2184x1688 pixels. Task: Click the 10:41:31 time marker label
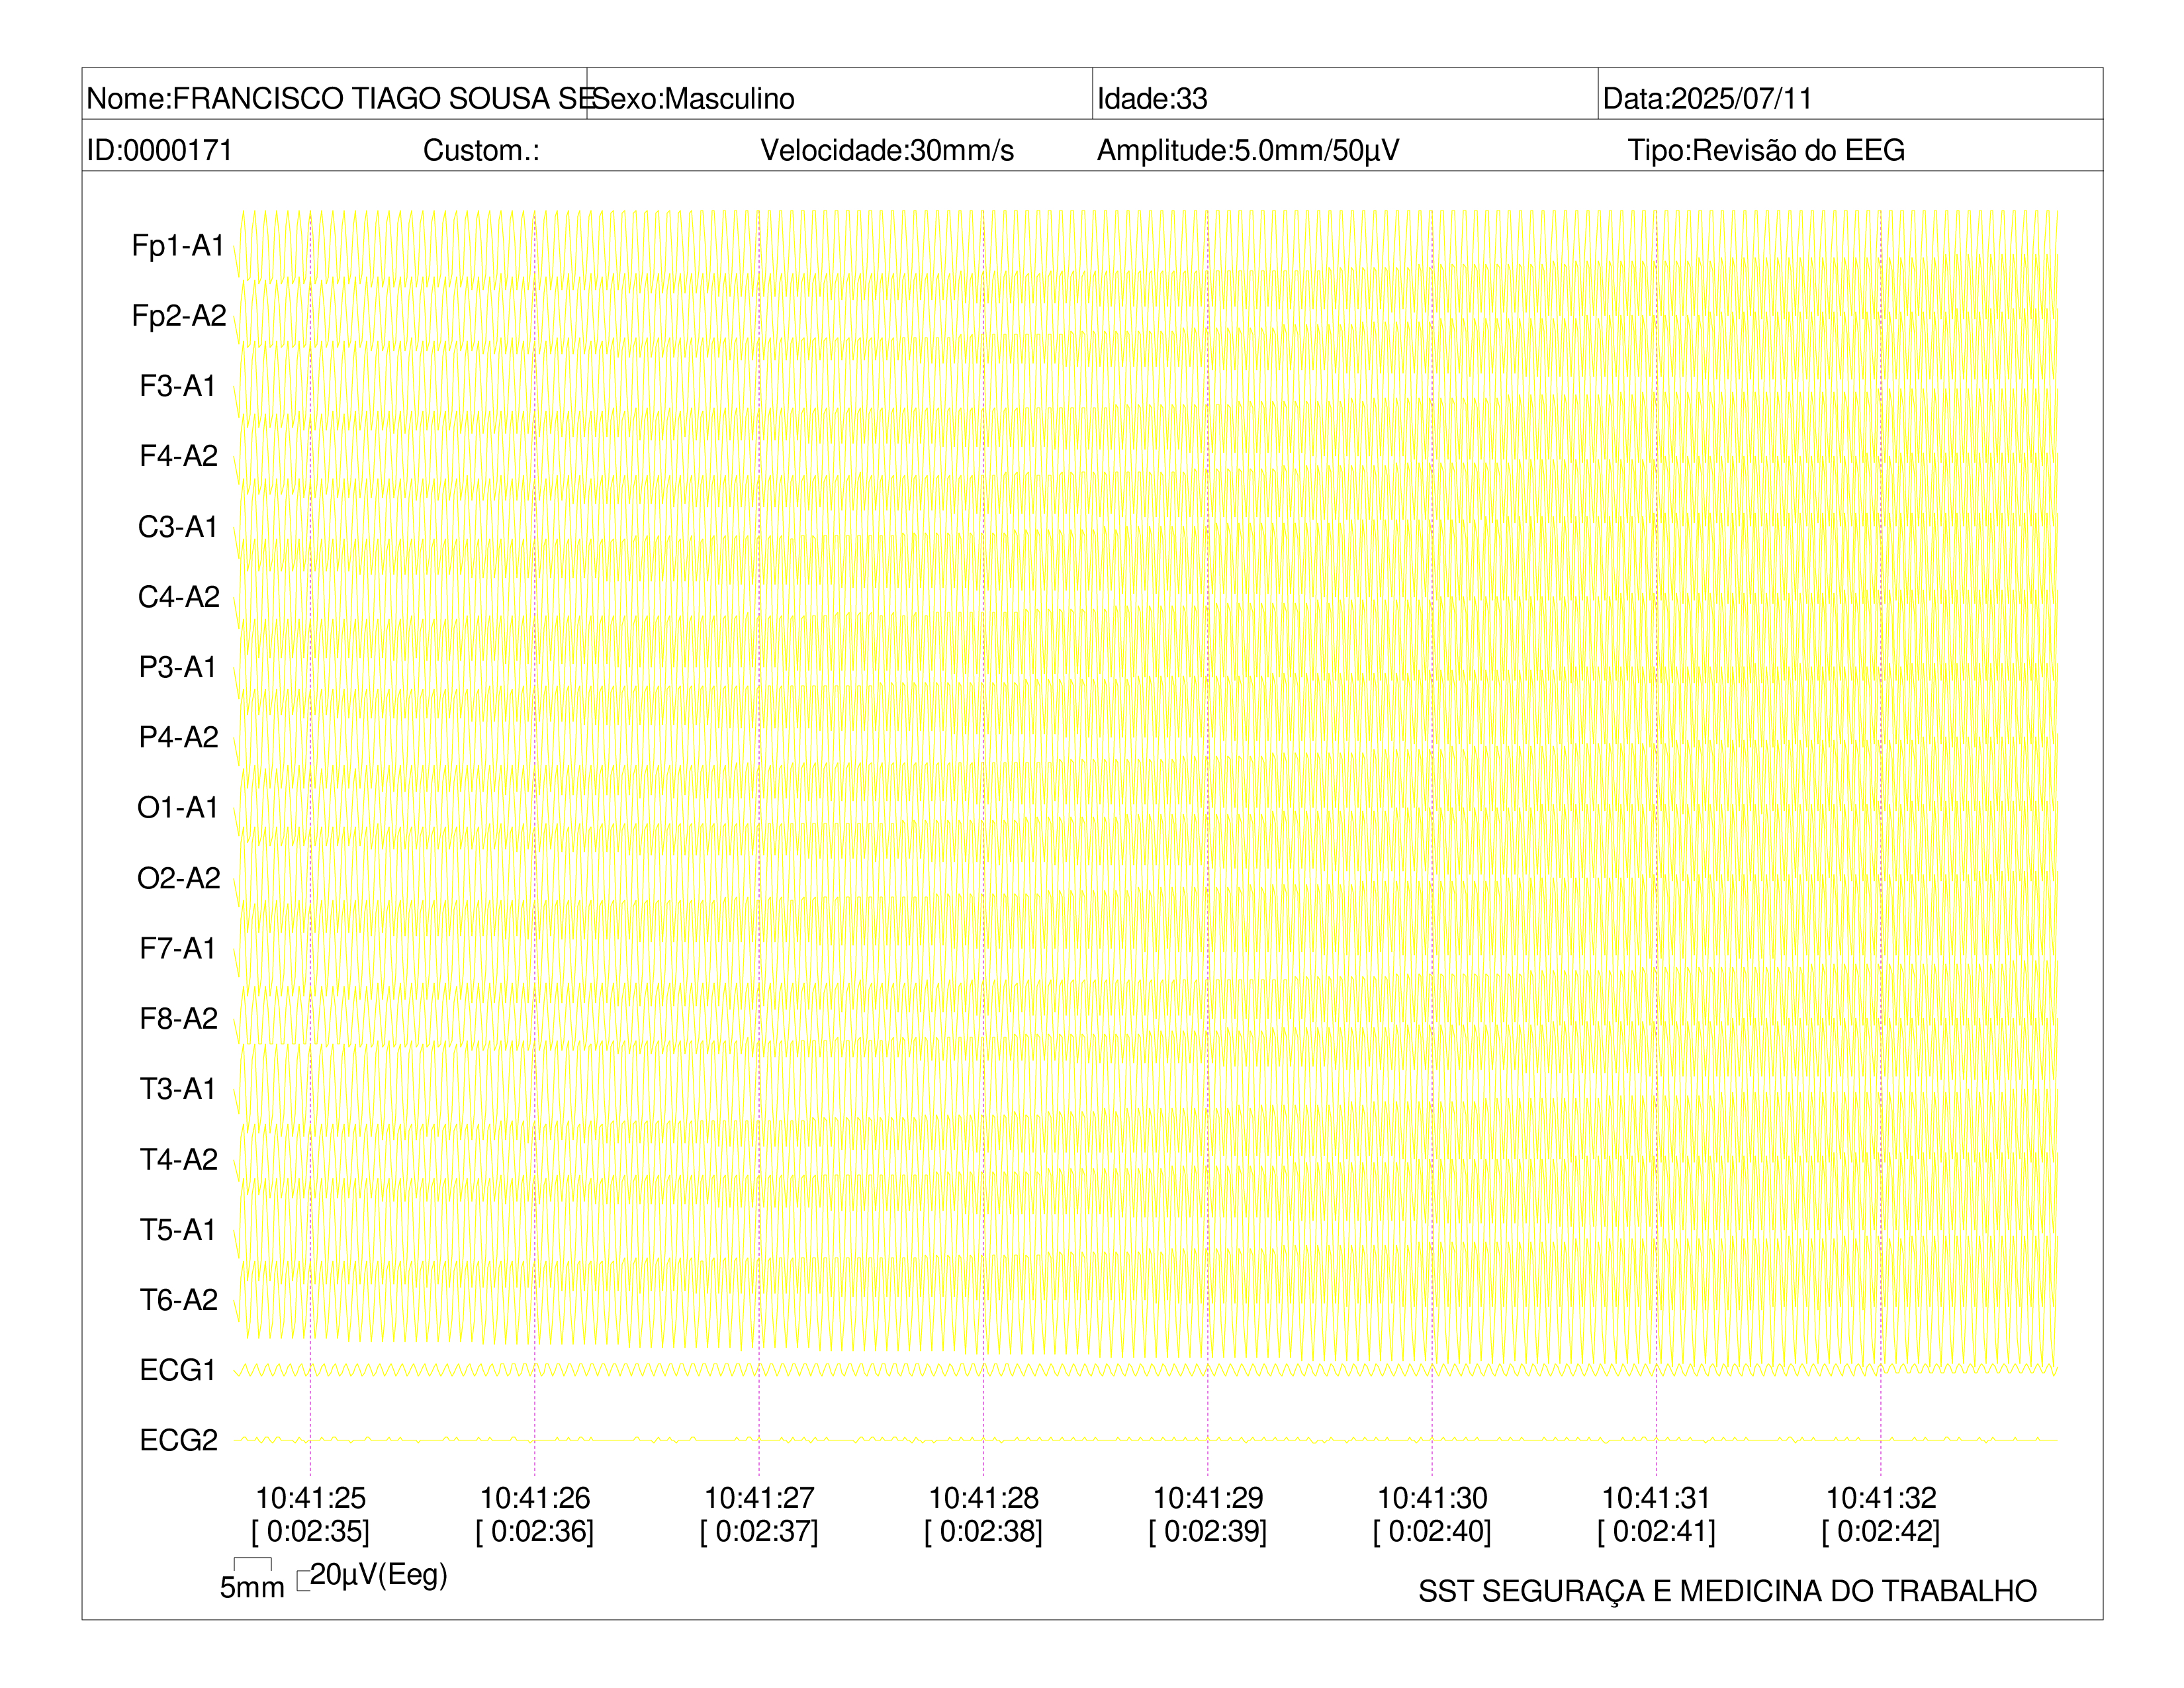click(x=1657, y=1498)
